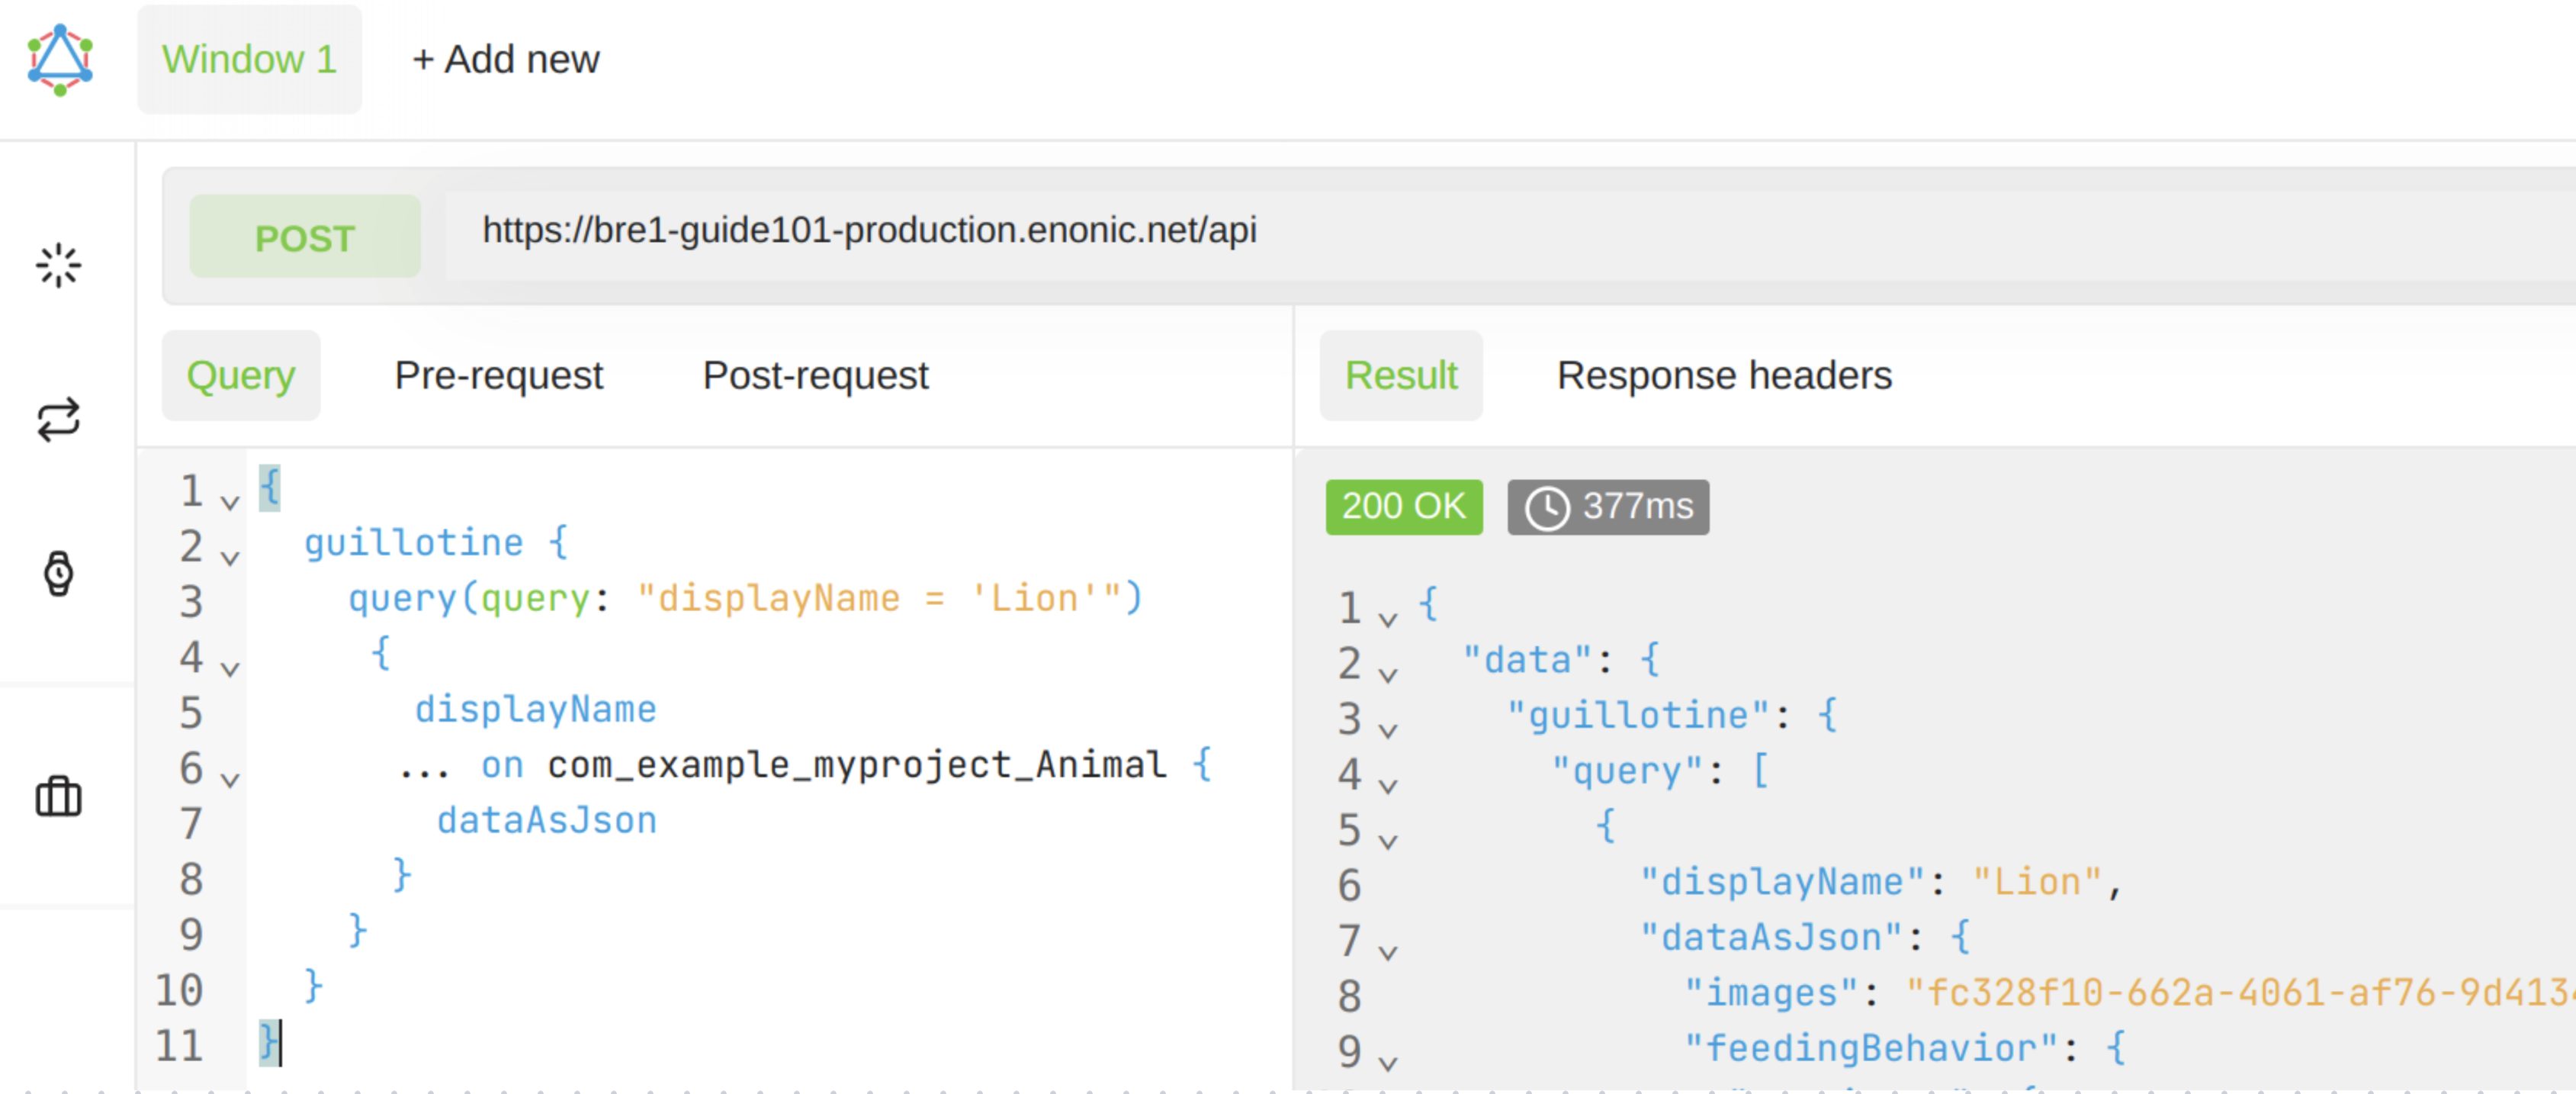Click the watch icon in the sidebar
This screenshot has width=2576, height=1094.
[x=59, y=573]
